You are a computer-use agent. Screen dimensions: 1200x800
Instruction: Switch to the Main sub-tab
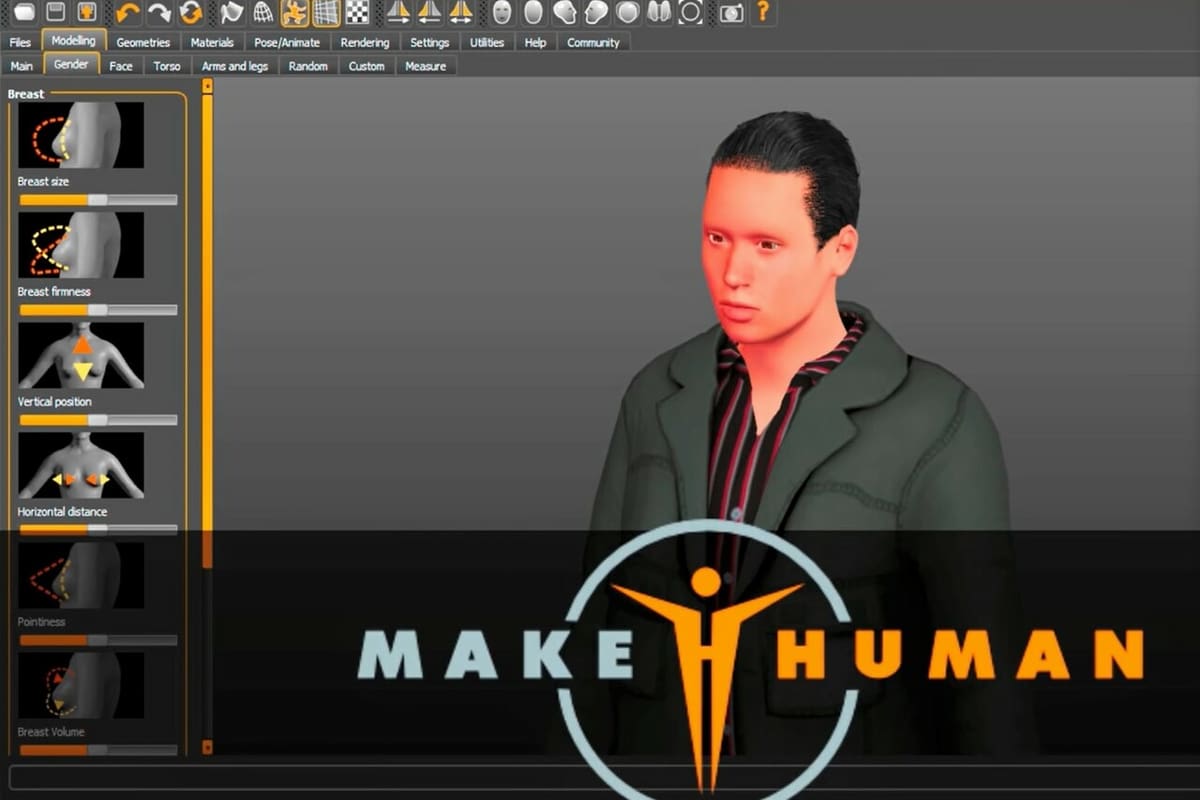point(22,66)
